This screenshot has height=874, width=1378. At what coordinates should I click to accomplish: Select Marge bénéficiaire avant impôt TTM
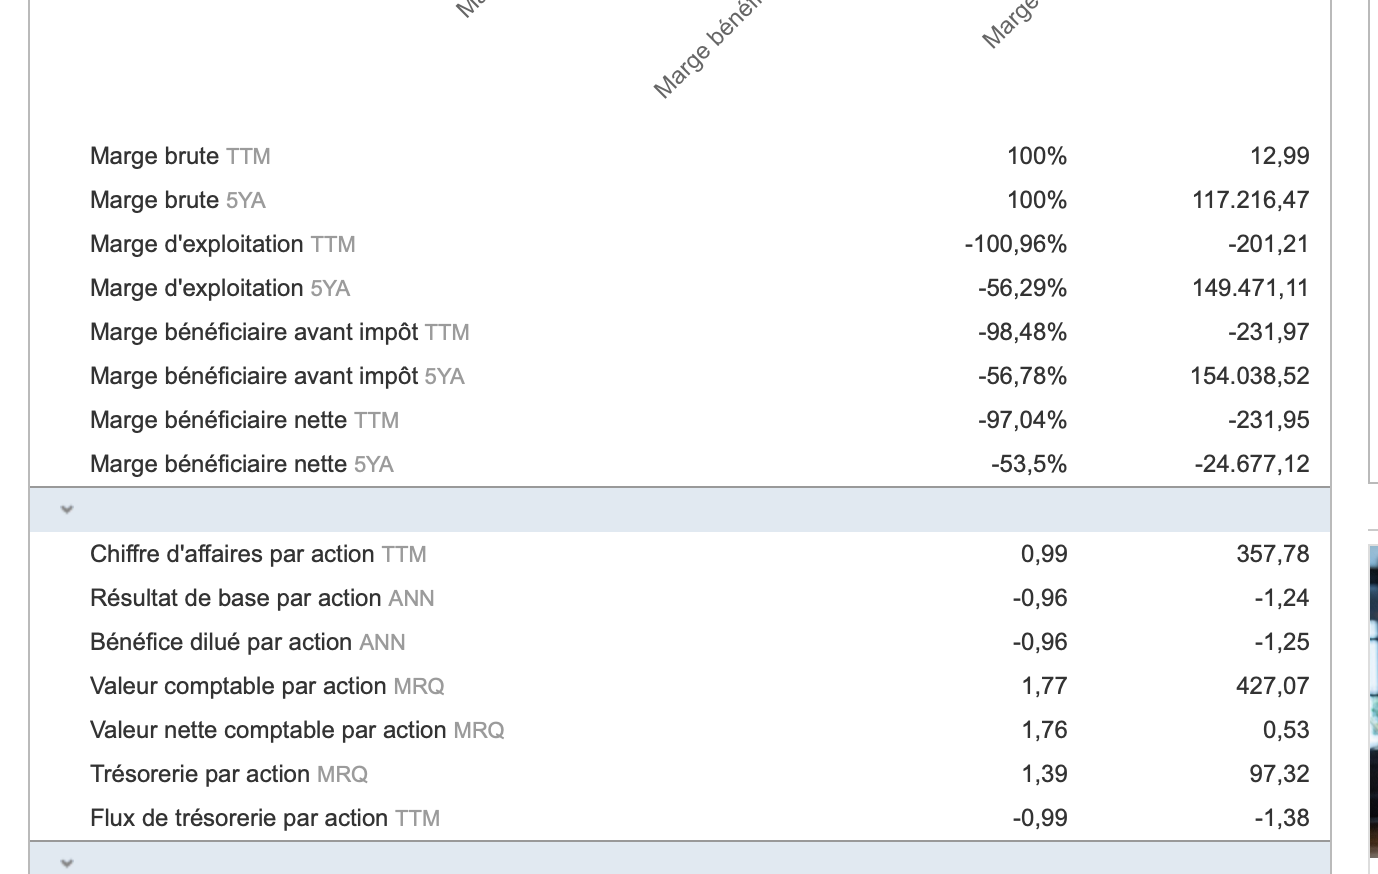(279, 332)
